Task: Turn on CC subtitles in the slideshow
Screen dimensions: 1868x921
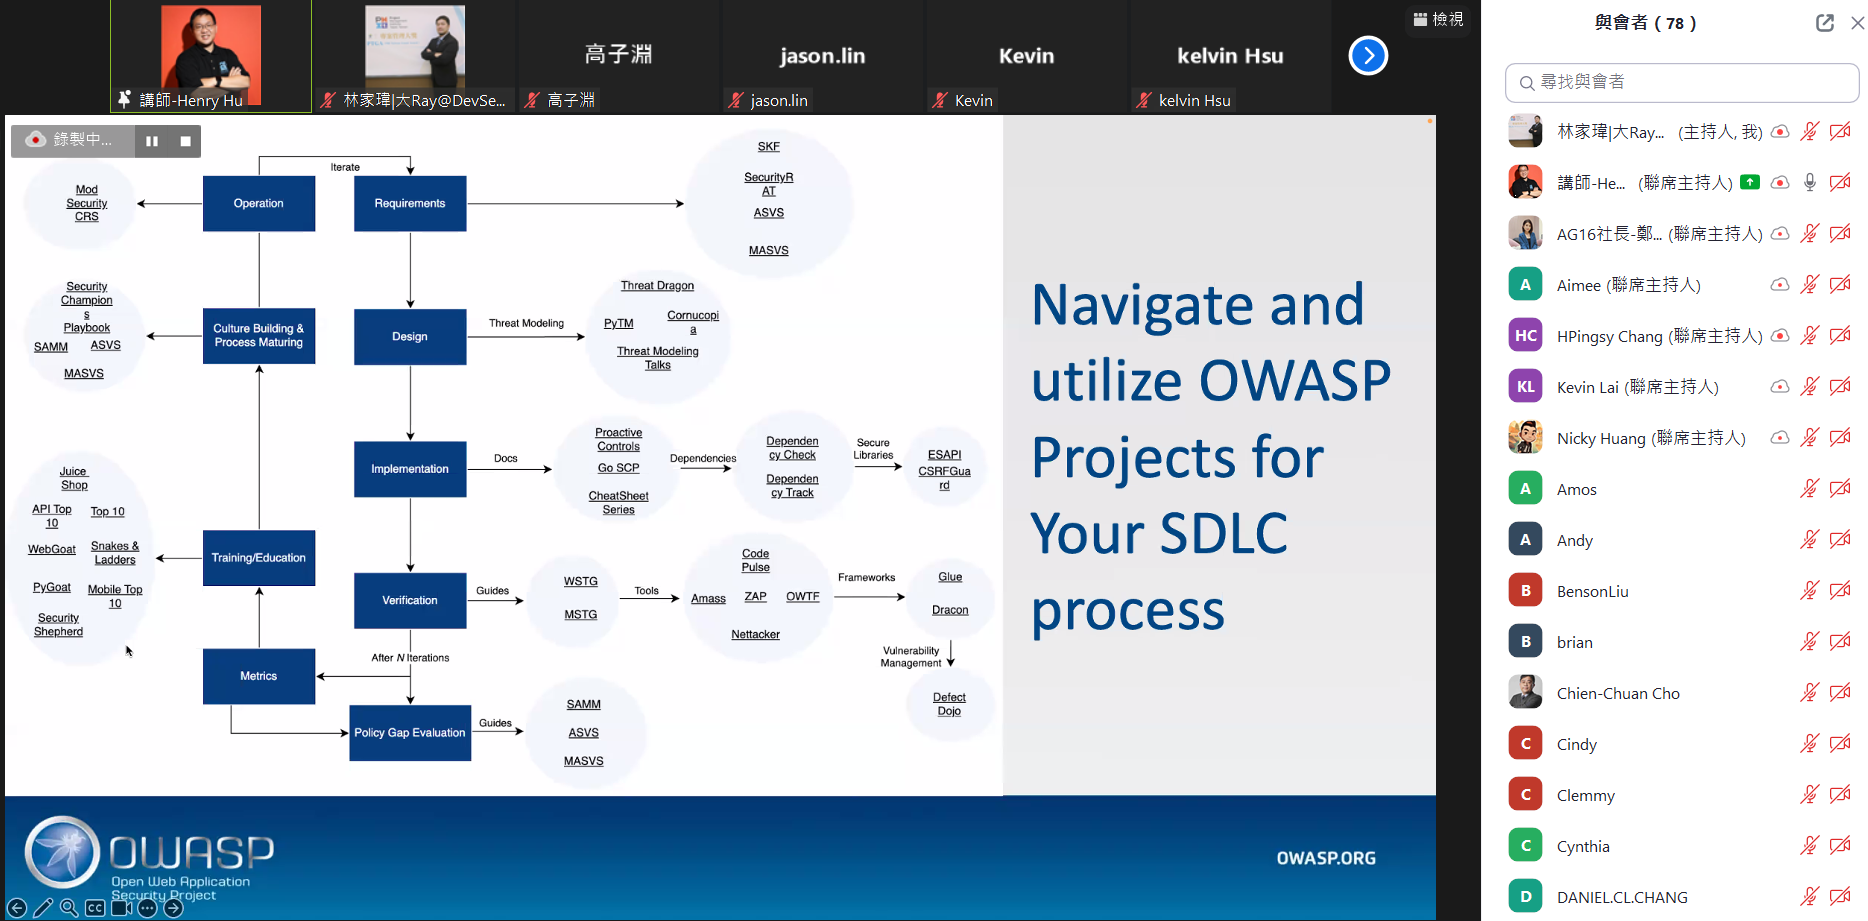Action: pyautogui.click(x=95, y=908)
